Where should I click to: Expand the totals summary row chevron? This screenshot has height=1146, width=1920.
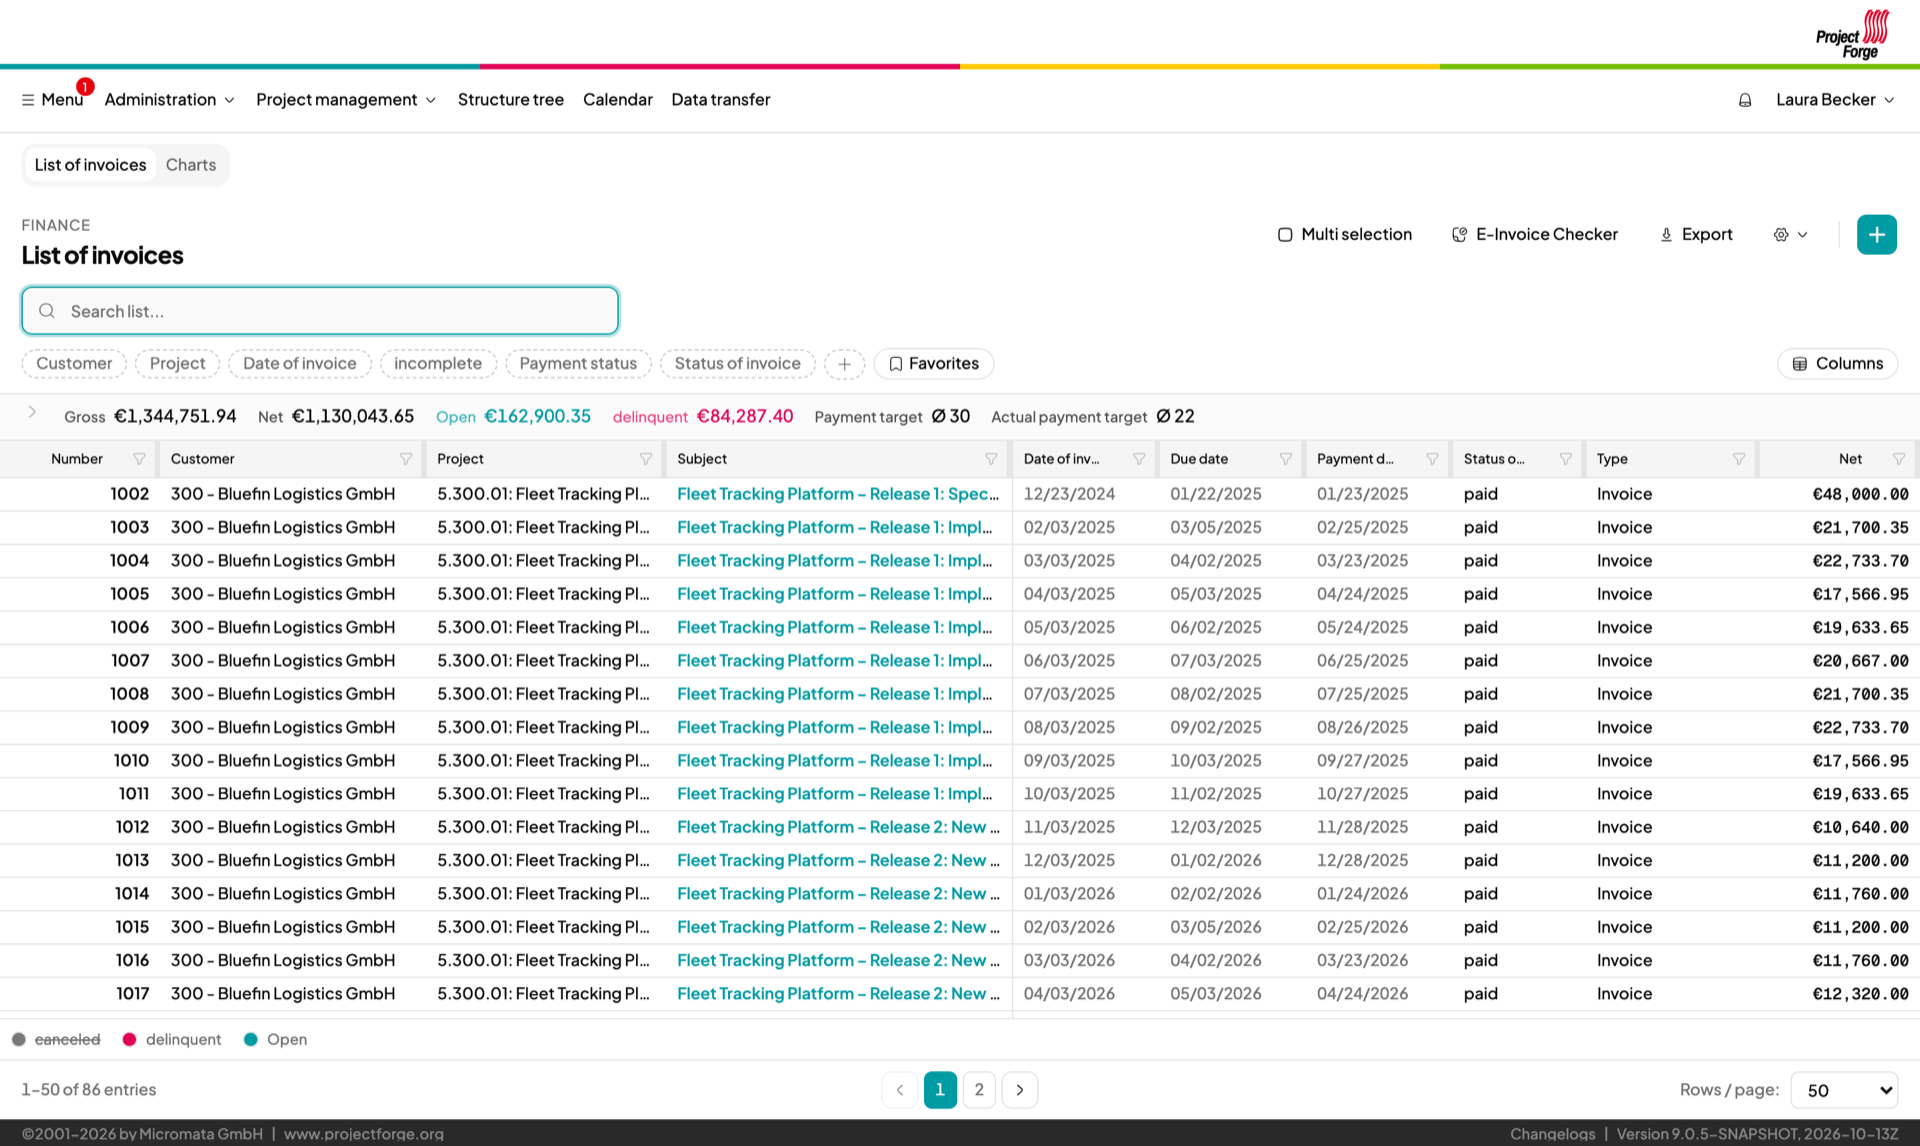[x=32, y=413]
